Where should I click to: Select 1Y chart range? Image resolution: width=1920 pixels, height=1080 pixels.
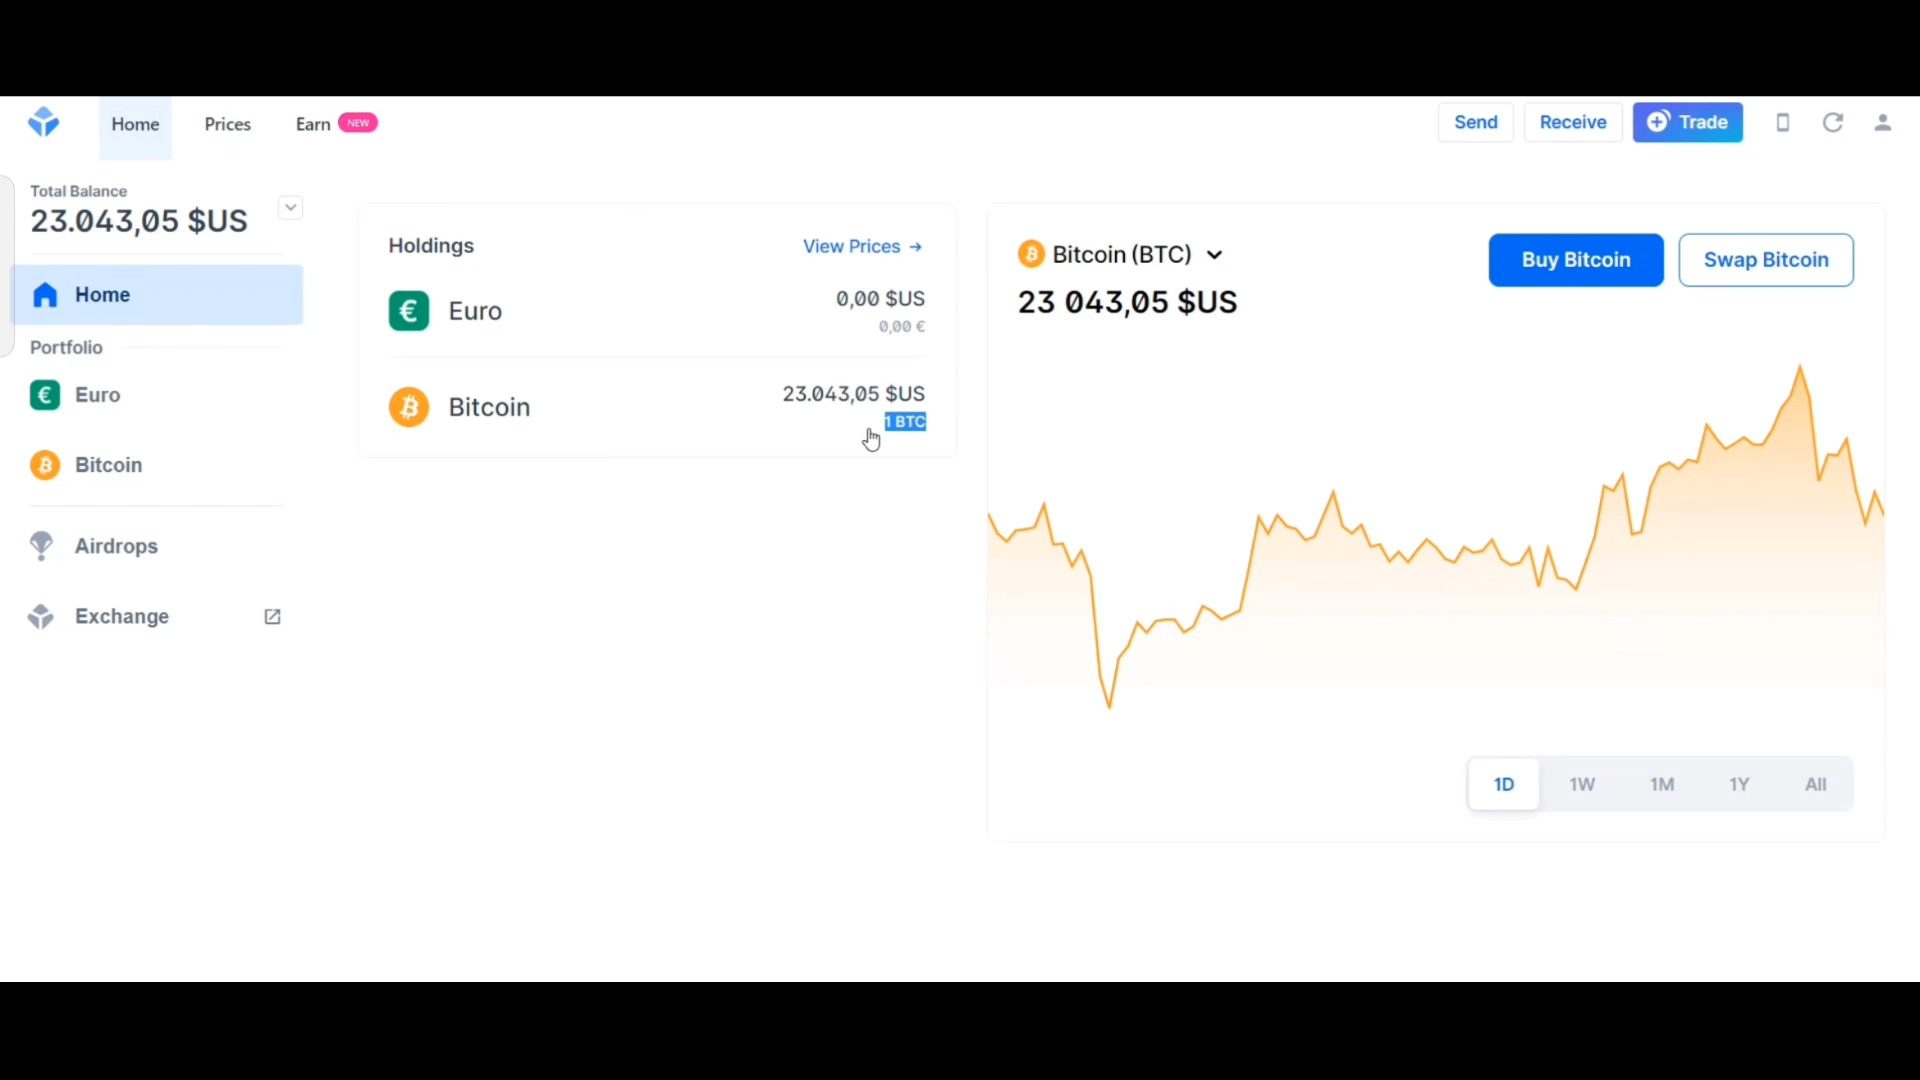[x=1739, y=784]
